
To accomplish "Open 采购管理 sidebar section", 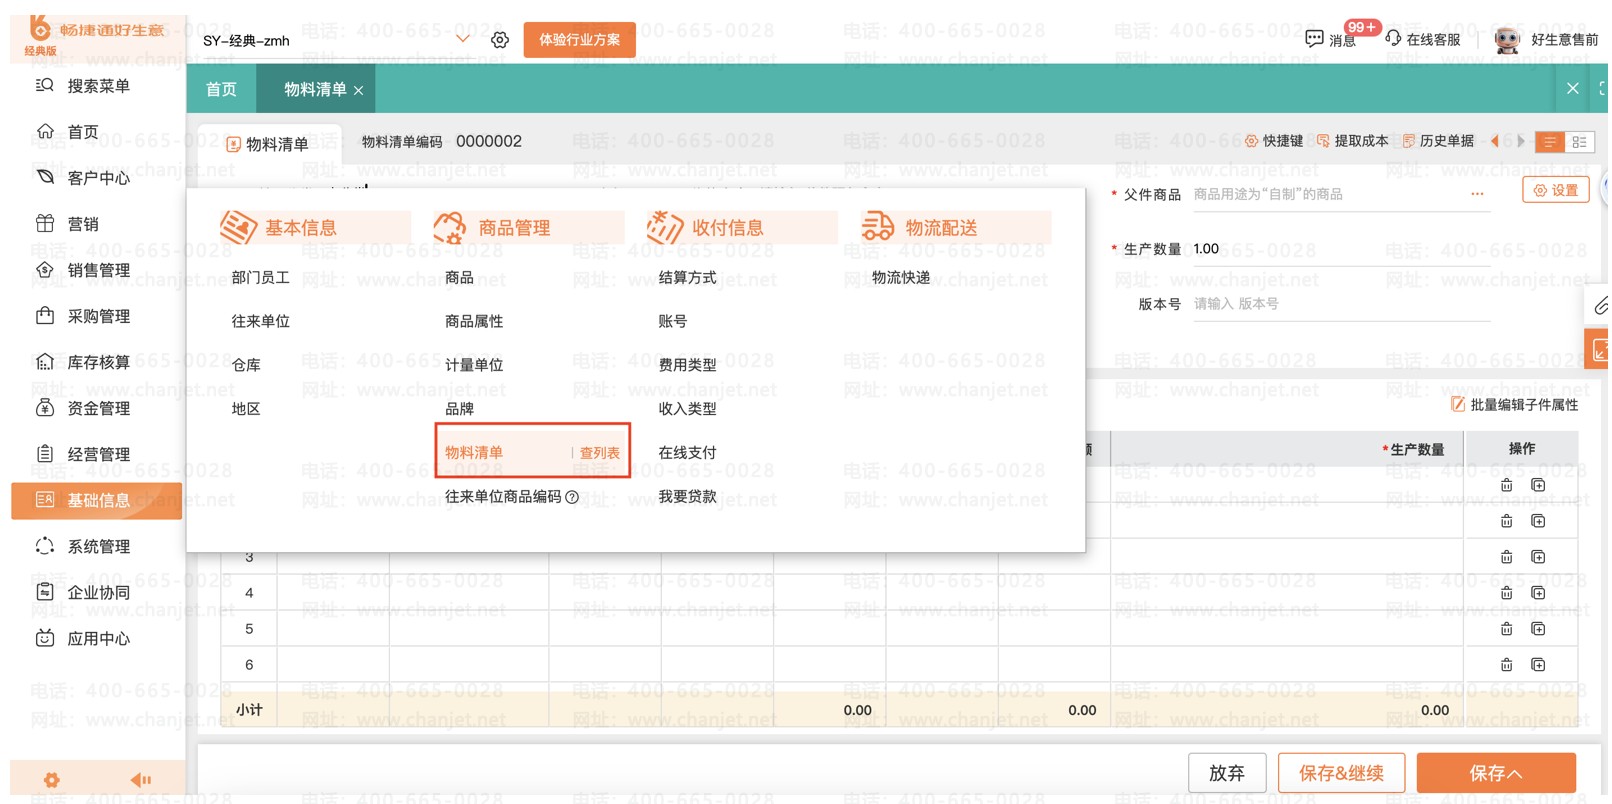I will pos(84,316).
